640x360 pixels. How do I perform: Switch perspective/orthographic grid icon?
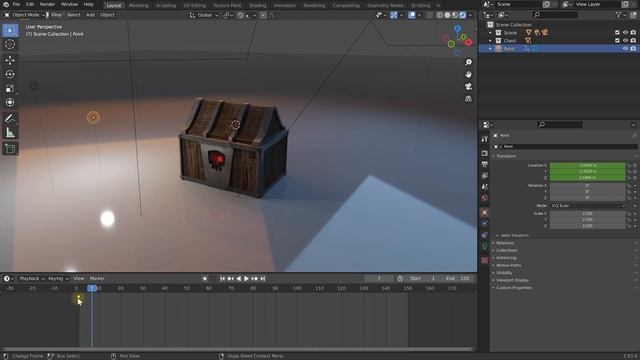(468, 99)
